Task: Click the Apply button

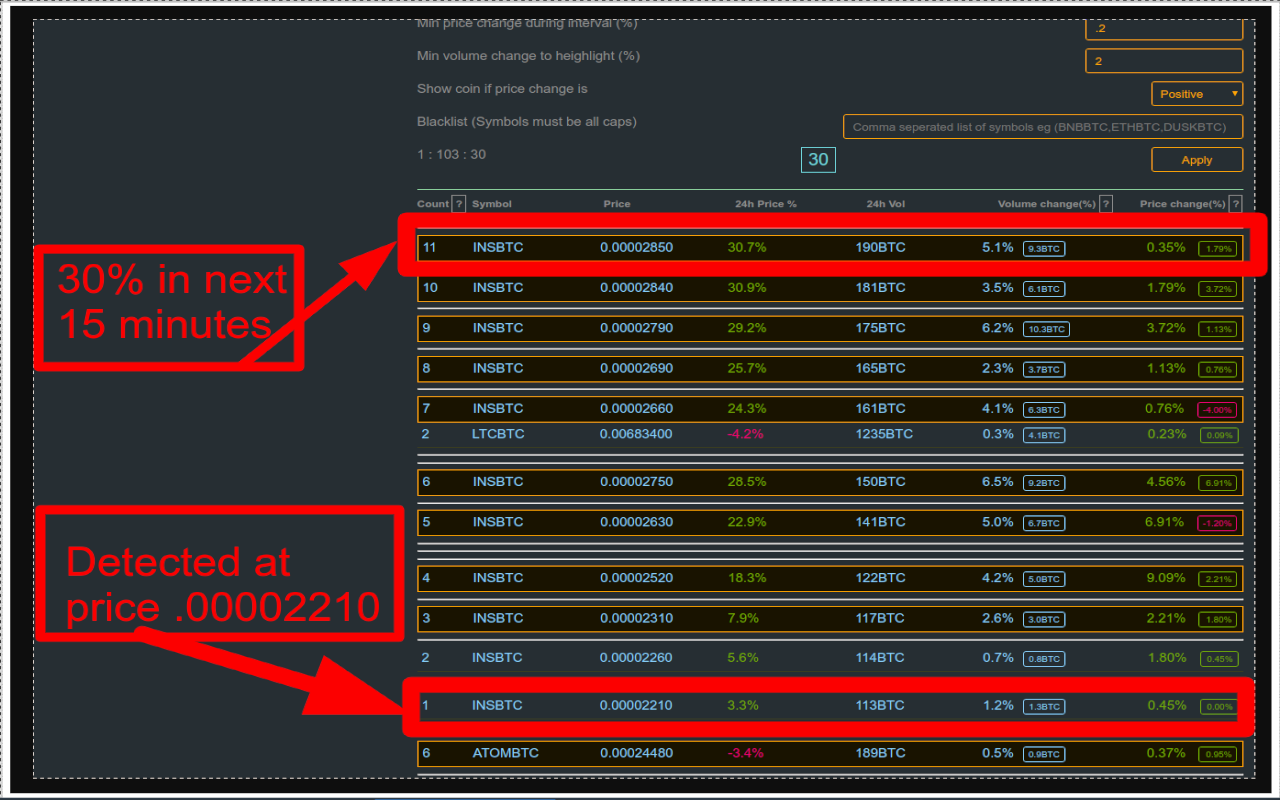Action: point(1197,160)
